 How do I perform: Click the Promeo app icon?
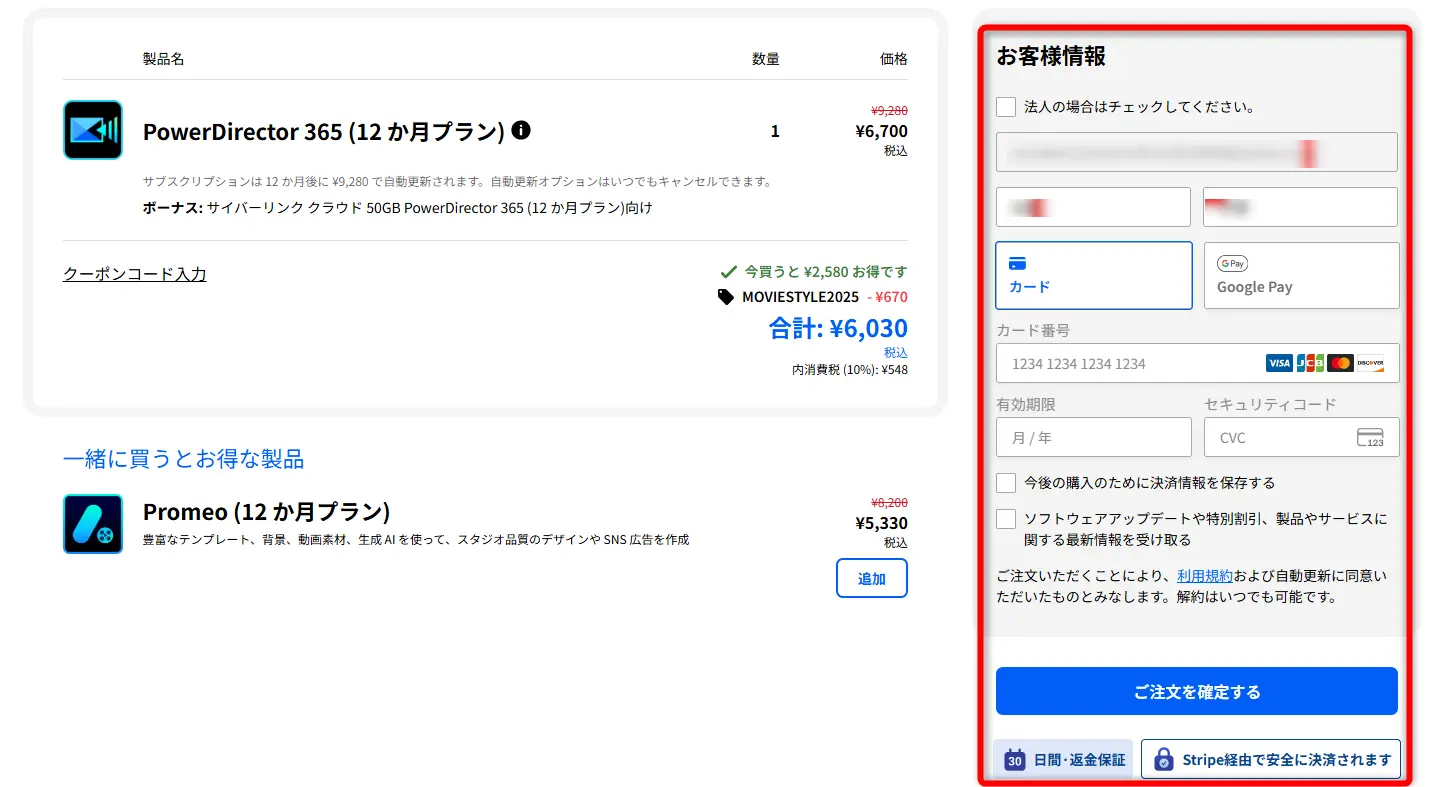(x=92, y=523)
